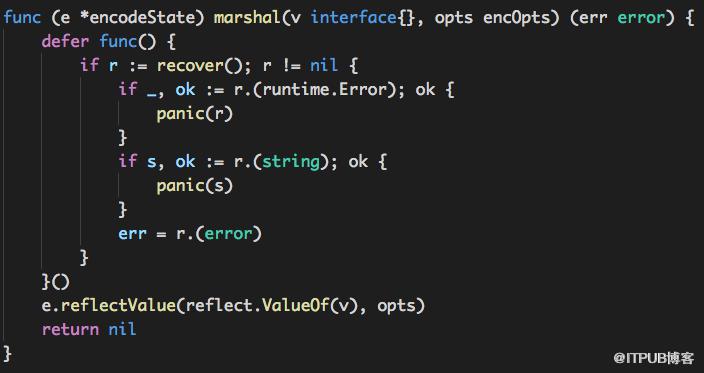Click the reflectValue method call
This screenshot has height=373, width=704.
pyautogui.click(x=118, y=306)
